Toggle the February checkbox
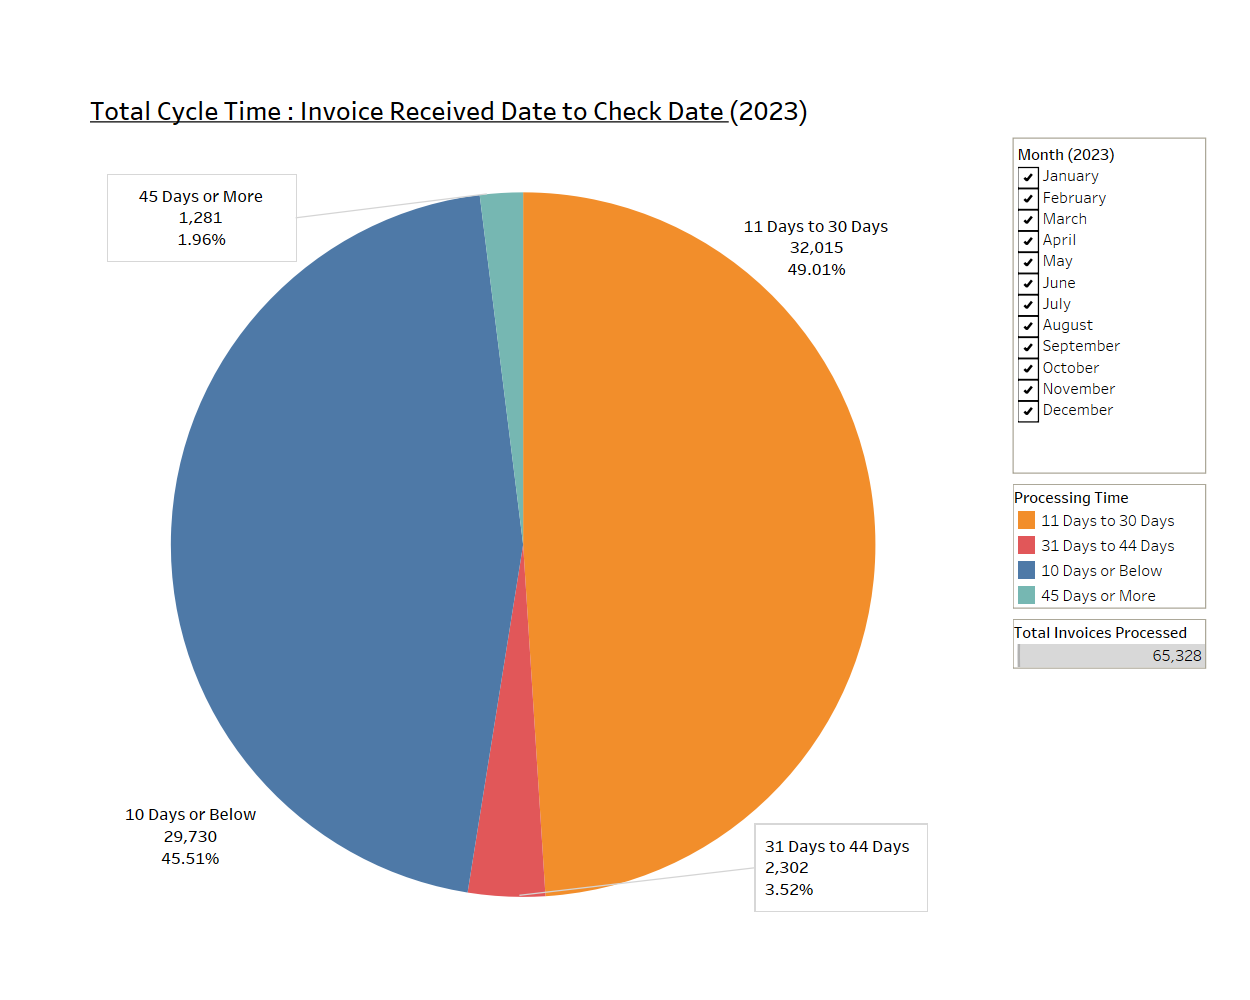 pos(1028,198)
